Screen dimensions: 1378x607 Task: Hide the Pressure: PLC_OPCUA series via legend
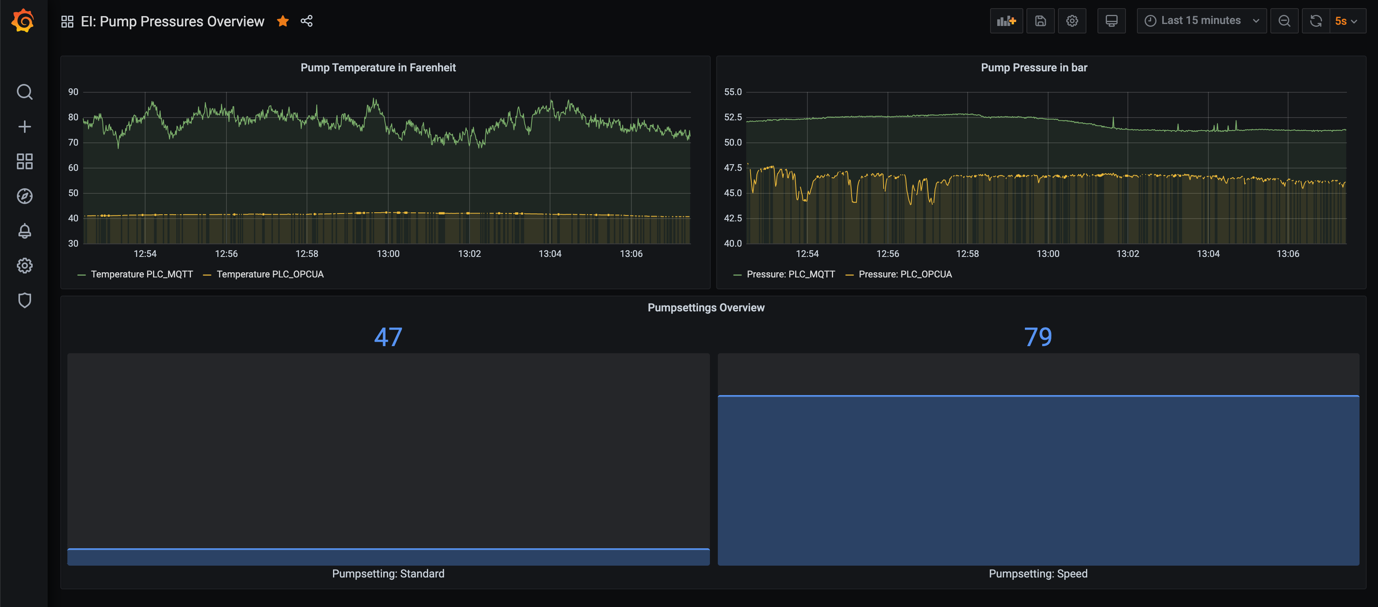click(906, 273)
